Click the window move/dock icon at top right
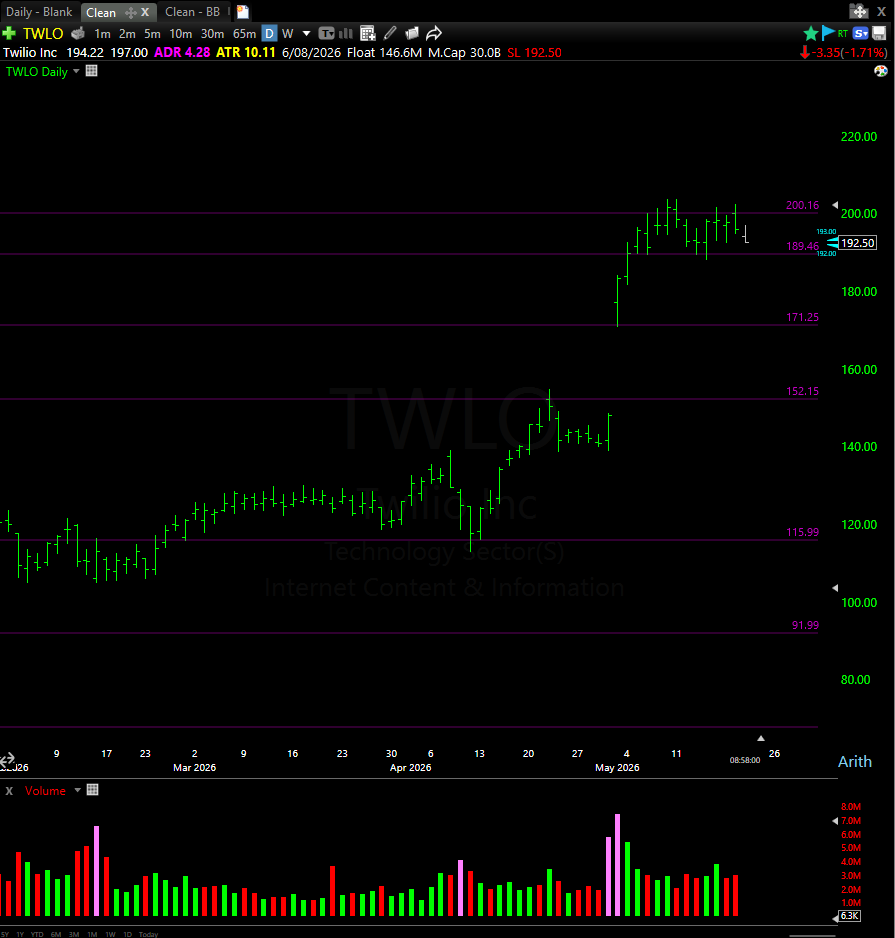The width and height of the screenshot is (895, 938). (859, 11)
